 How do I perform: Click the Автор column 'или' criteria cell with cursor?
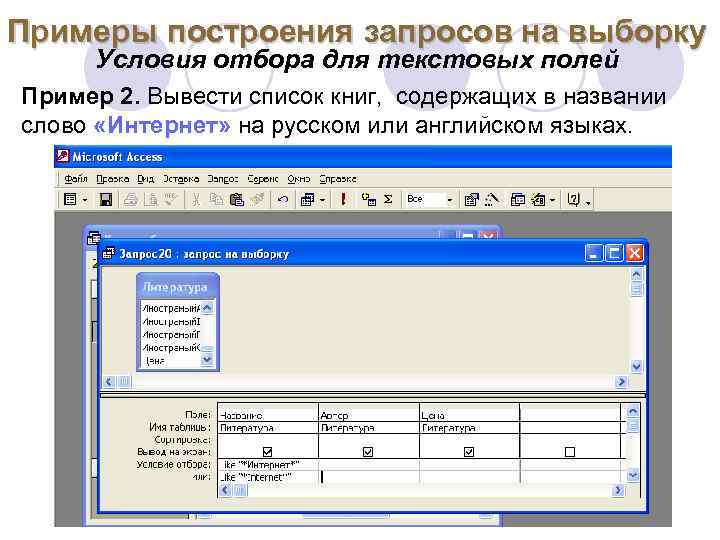coord(369,477)
